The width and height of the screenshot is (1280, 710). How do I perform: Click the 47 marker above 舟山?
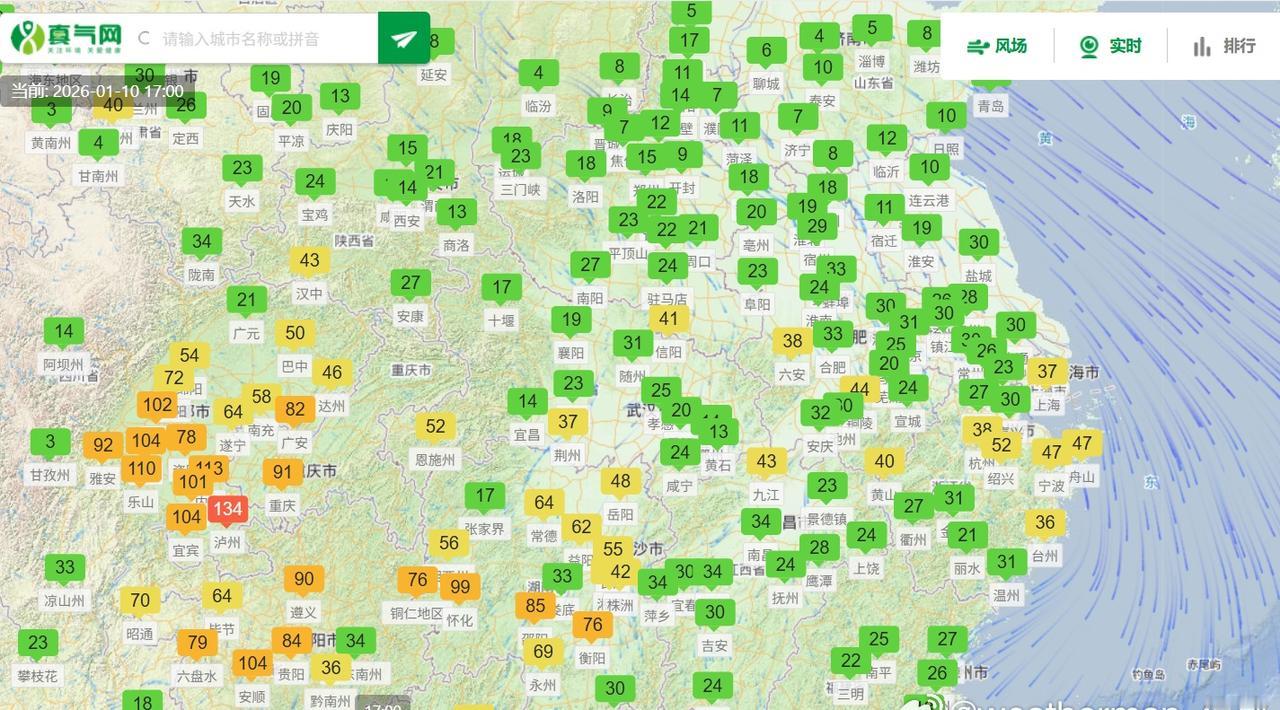click(x=1082, y=445)
